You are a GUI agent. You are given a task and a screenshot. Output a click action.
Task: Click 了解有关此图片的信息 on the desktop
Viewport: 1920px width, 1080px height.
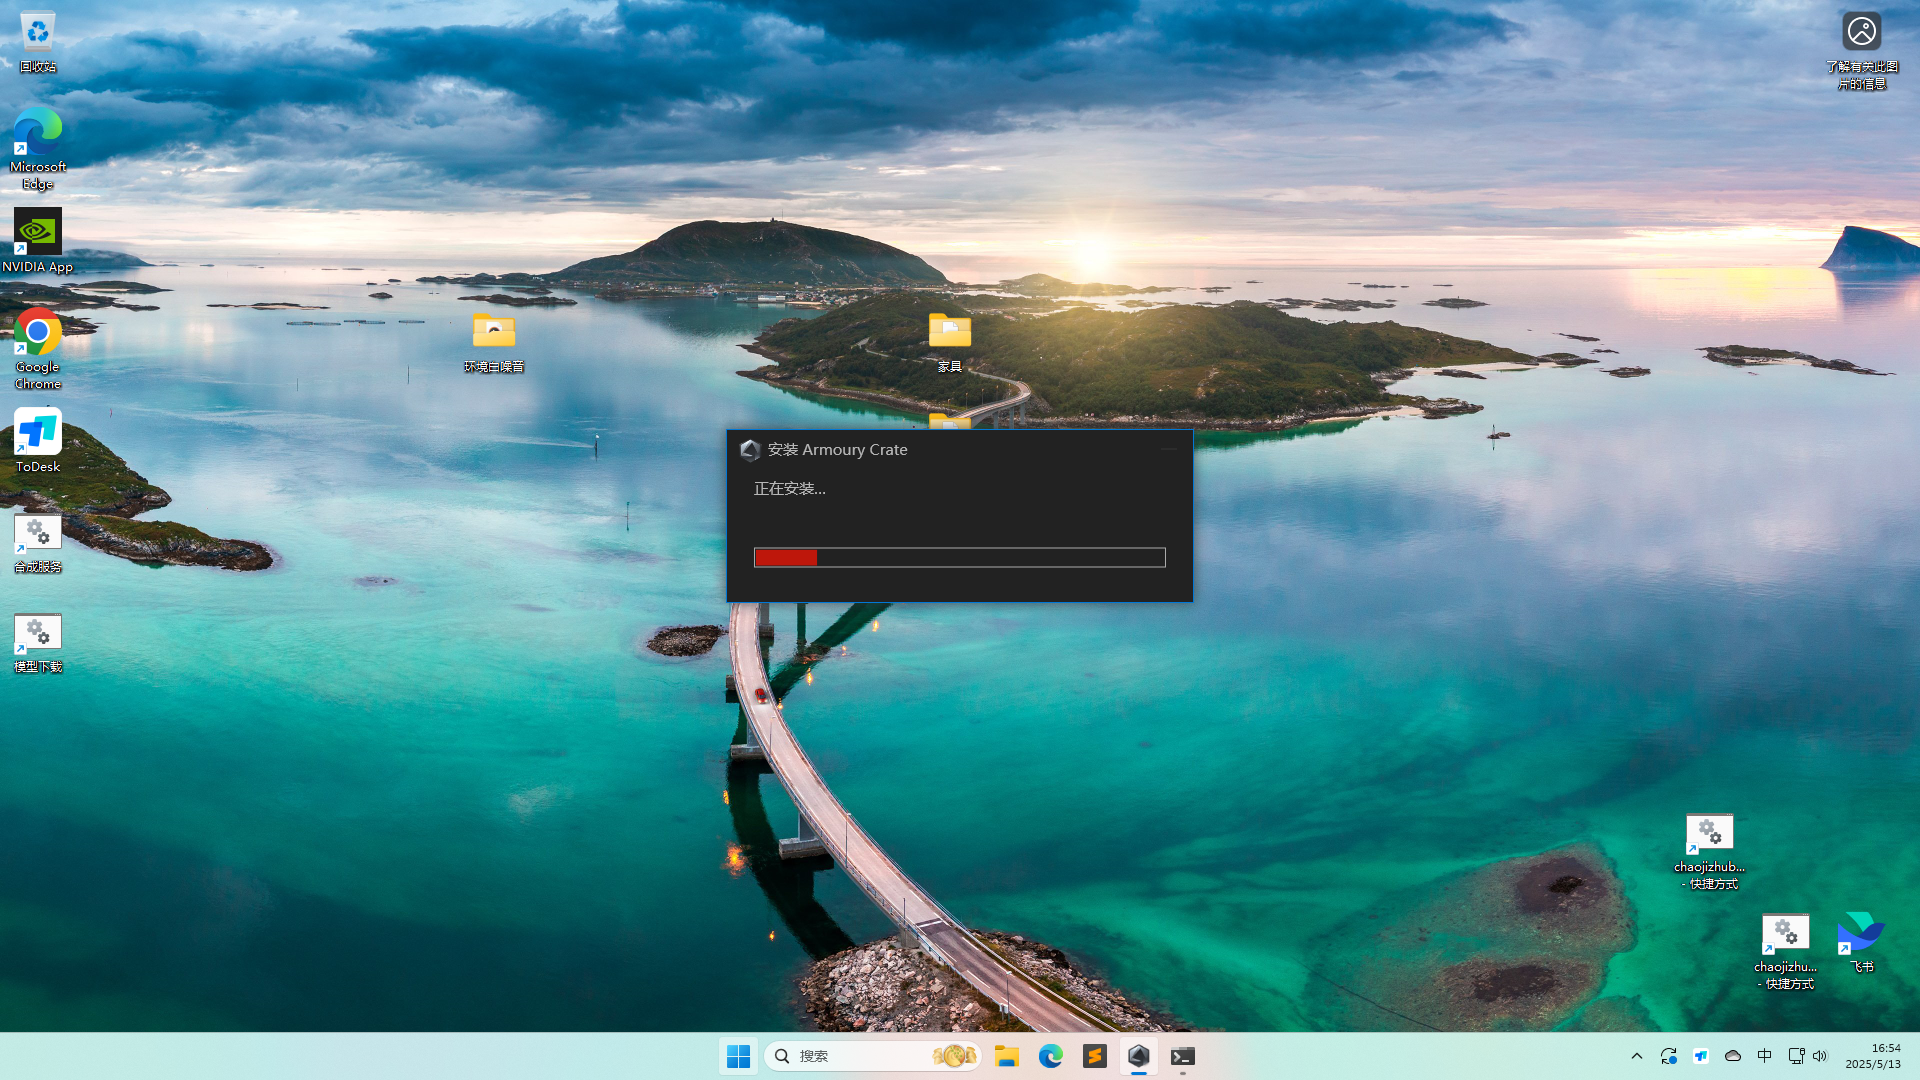(x=1862, y=31)
